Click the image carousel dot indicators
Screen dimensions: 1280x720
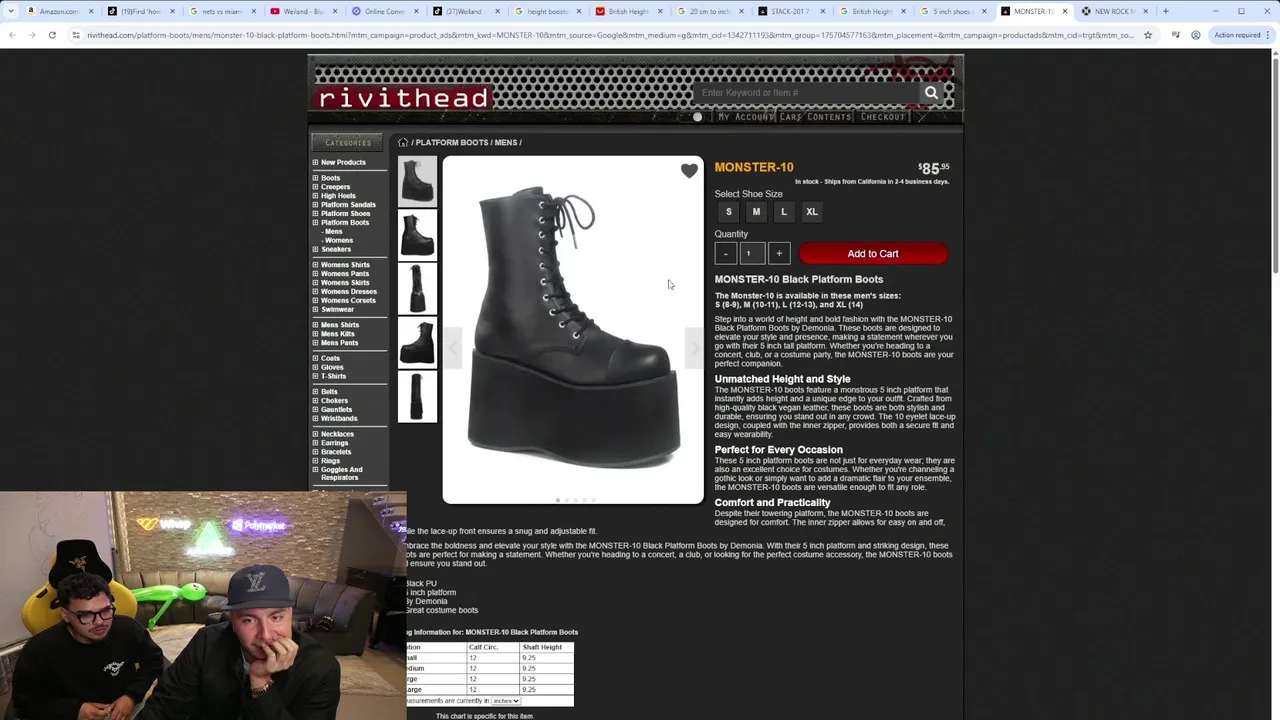click(575, 500)
